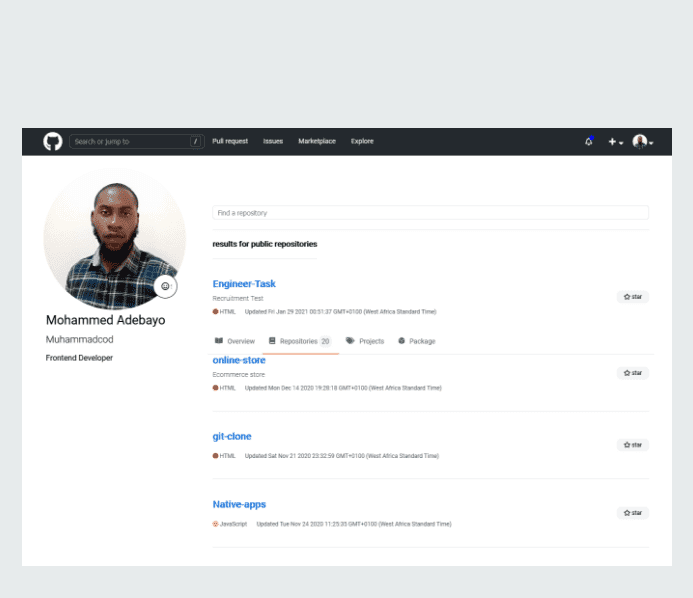The image size is (693, 598).
Task: Click the Frontend Developer bio text
Action: (79, 358)
